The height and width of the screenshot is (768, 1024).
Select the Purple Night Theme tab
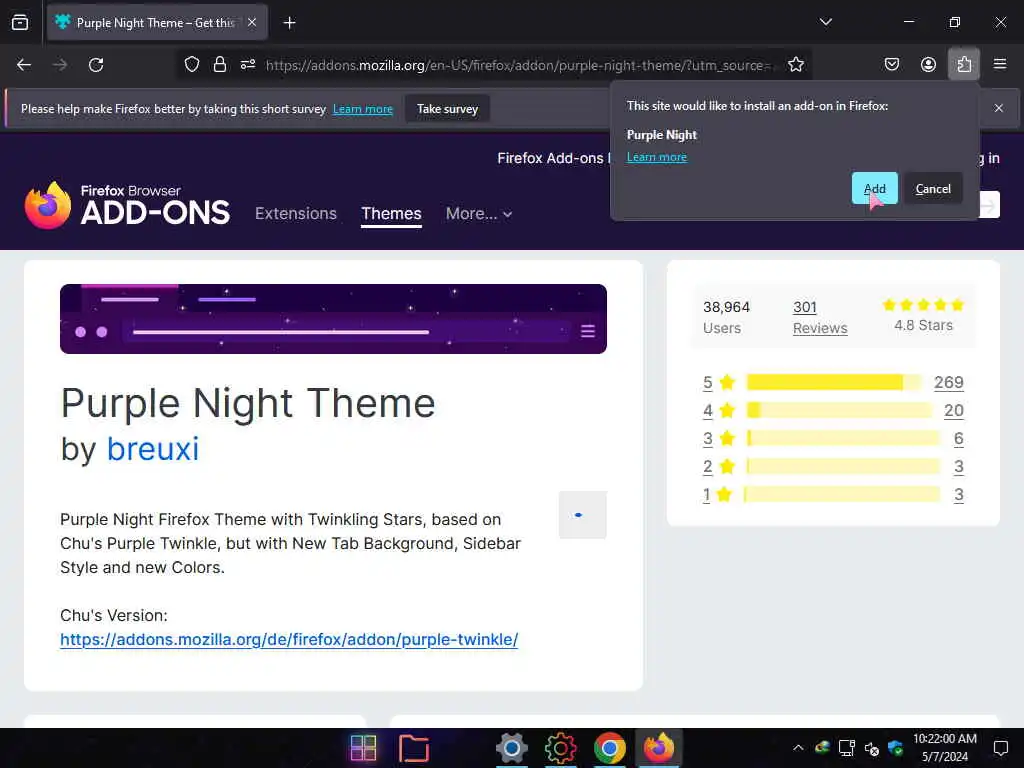(157, 23)
